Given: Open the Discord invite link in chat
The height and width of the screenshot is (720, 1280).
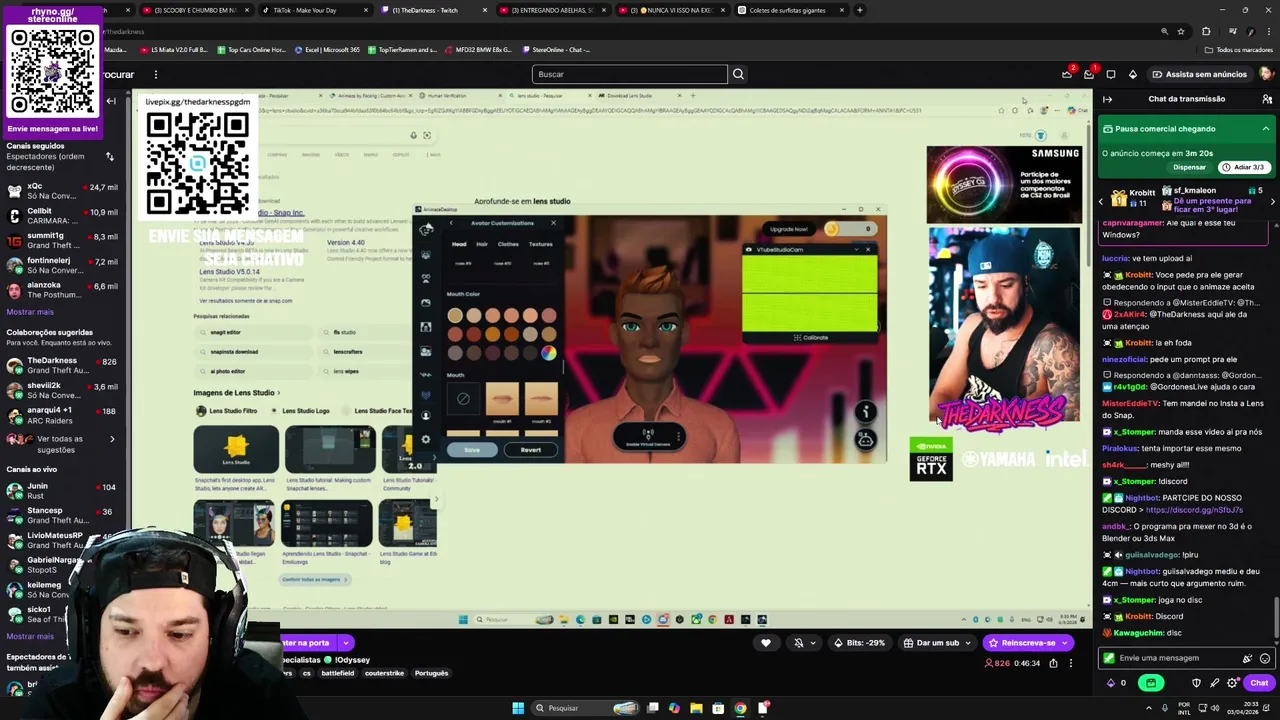Looking at the screenshot, I should pyautogui.click(x=1194, y=510).
